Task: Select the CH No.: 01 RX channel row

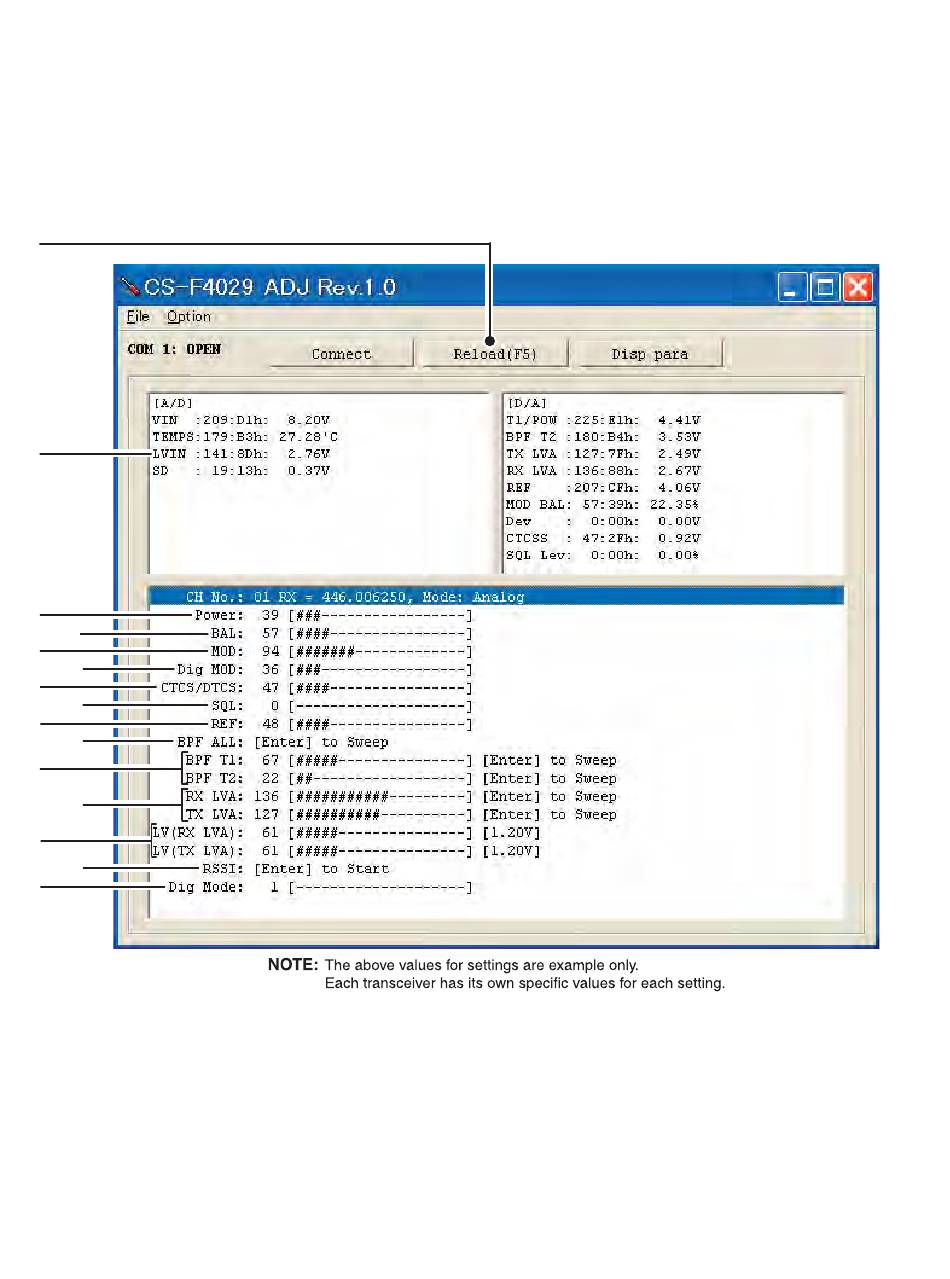Action: pos(497,597)
